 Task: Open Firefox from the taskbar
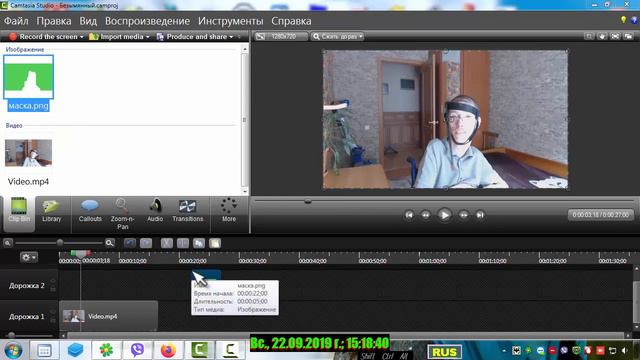click(x=168, y=350)
